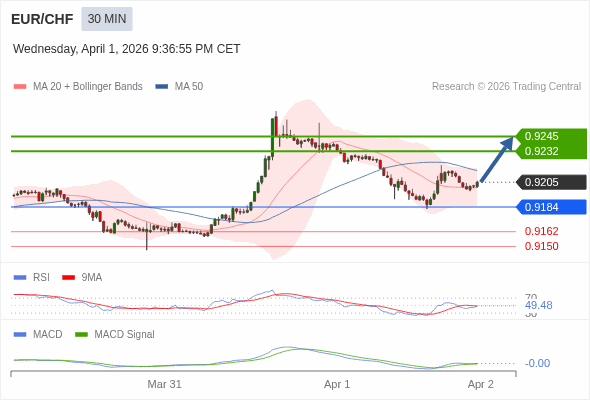Click the MACD blue legend swatch
590x400 pixels.
click(20, 335)
